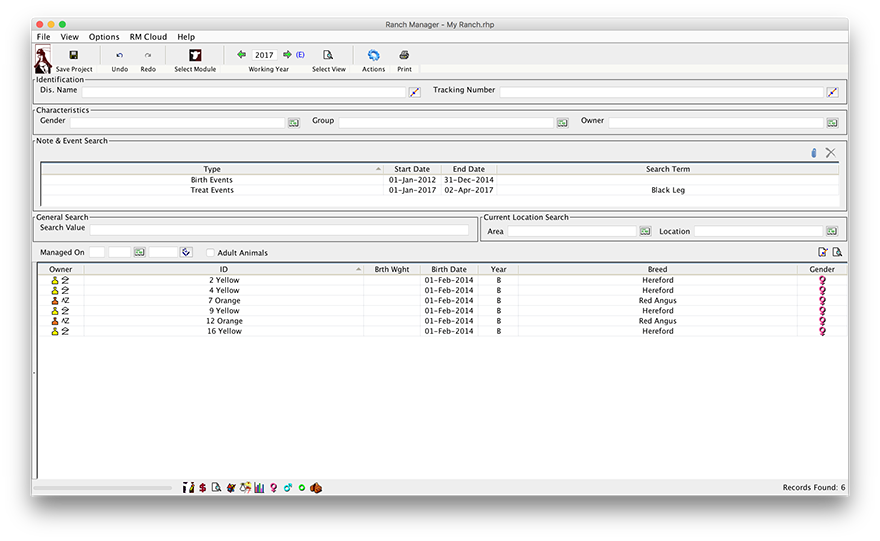Viewport: 880px width, 541px height.
Task: Click the attach paperclip icon in Note & Event Search
Action: pos(814,153)
